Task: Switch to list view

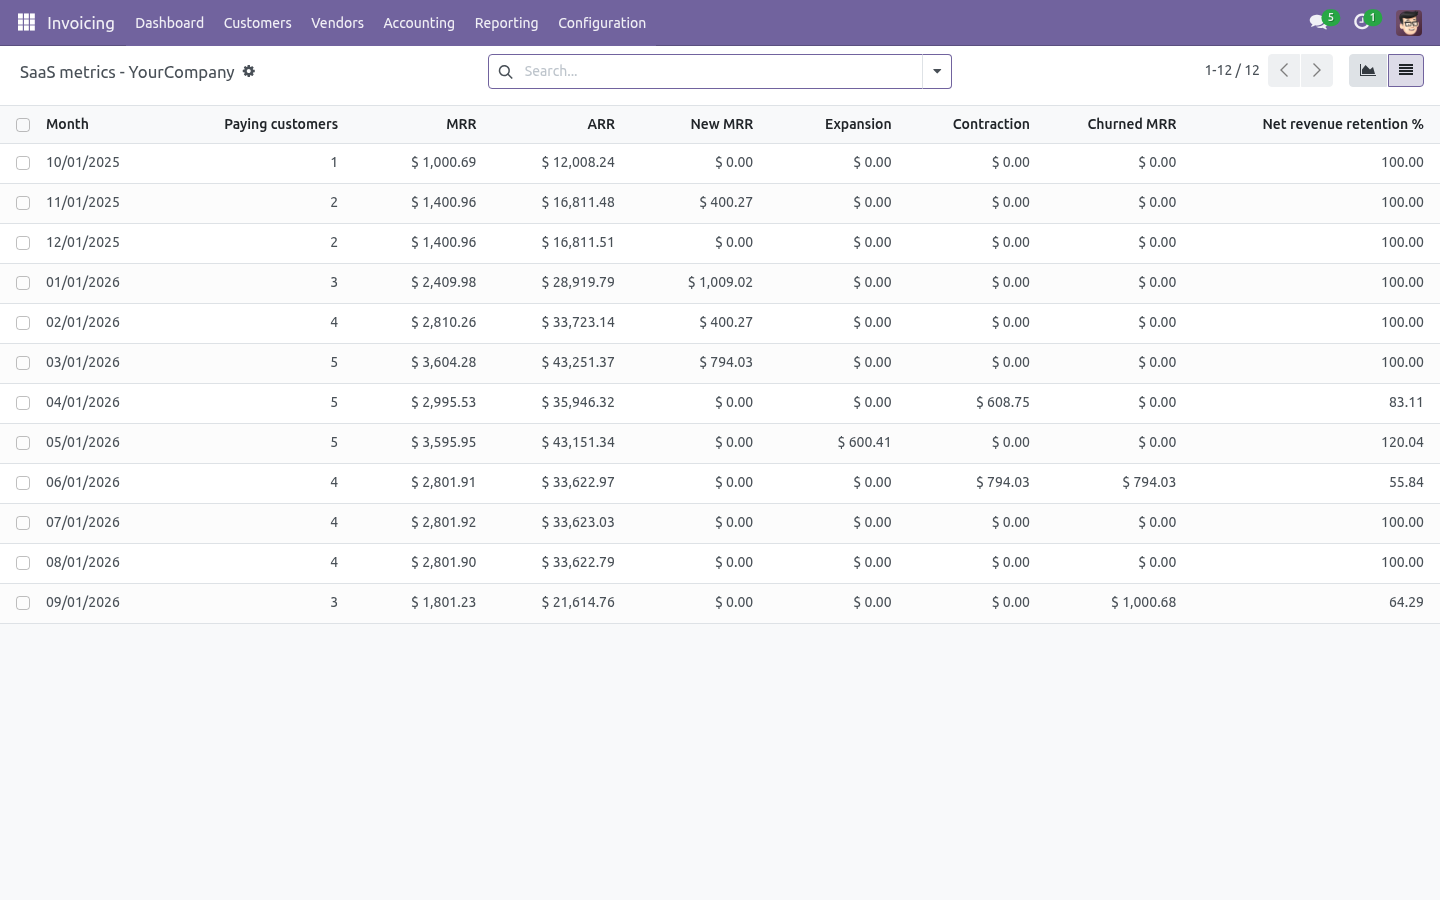Action: tap(1405, 71)
